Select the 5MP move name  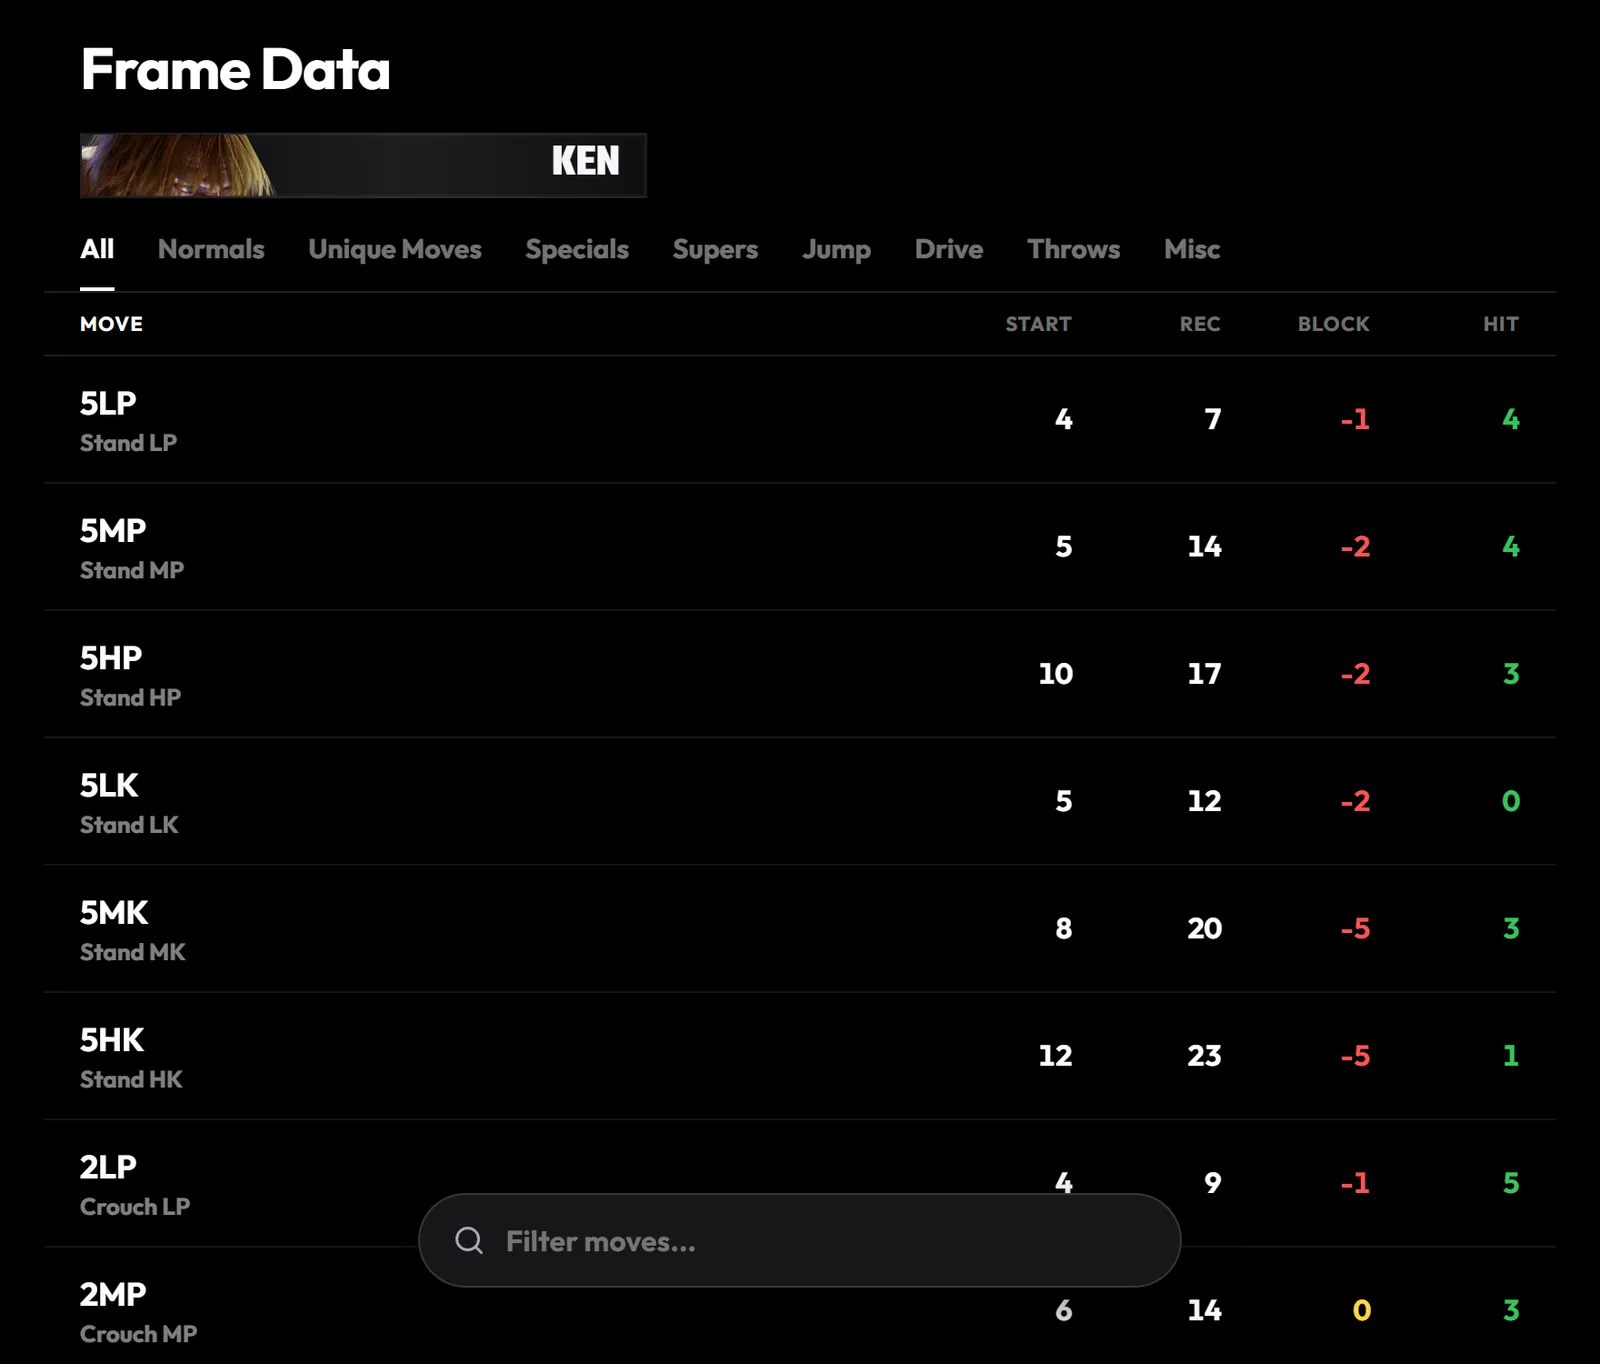(113, 530)
